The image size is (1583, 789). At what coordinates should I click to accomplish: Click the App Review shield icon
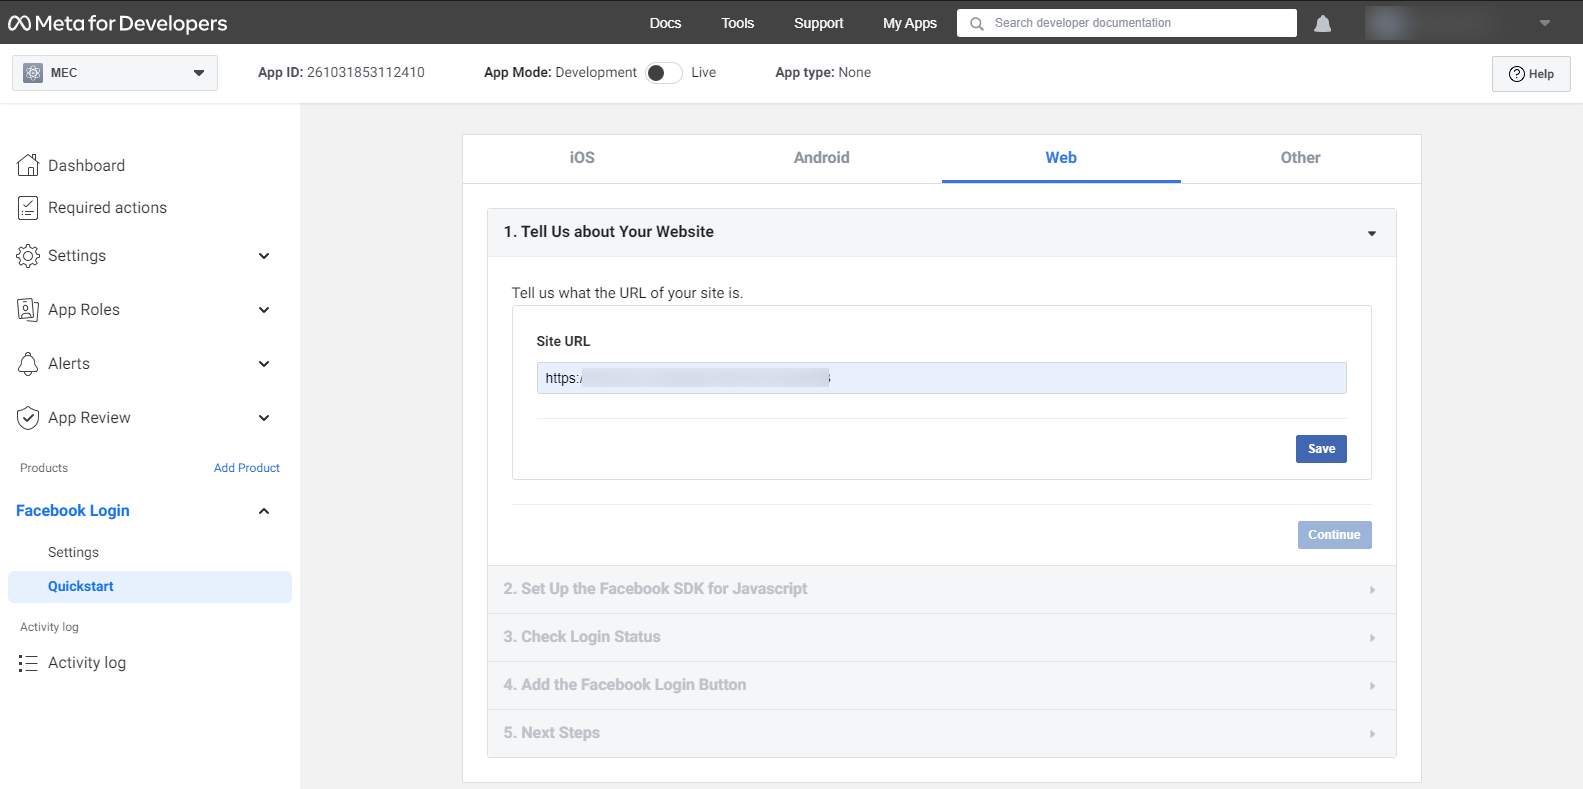[x=28, y=418]
